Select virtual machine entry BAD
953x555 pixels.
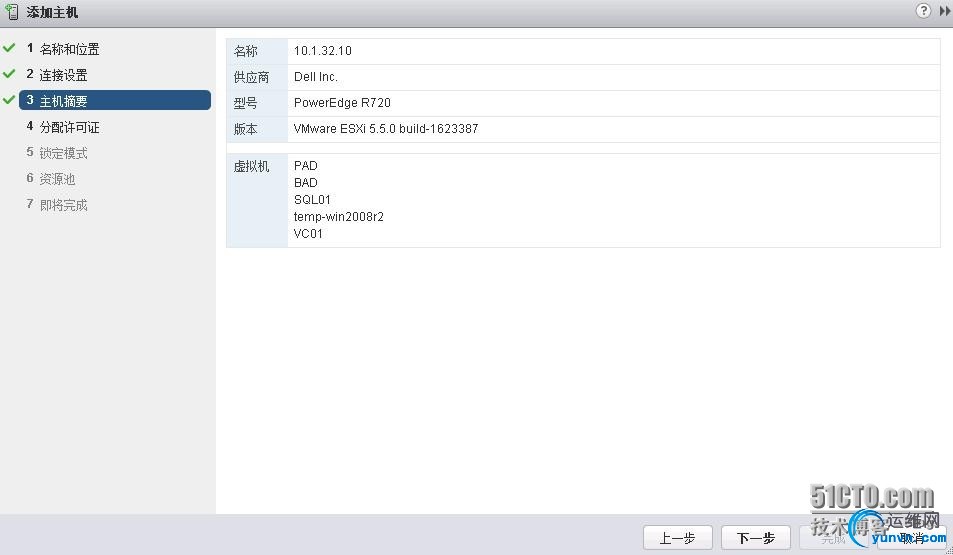306,183
